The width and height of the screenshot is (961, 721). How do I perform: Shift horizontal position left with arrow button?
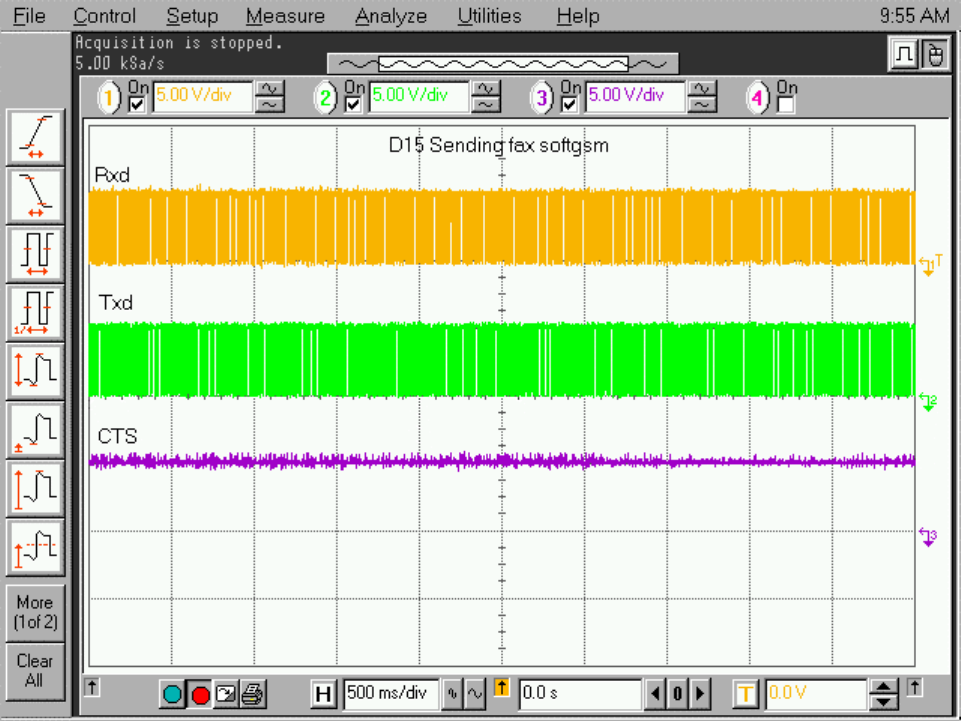(x=655, y=694)
